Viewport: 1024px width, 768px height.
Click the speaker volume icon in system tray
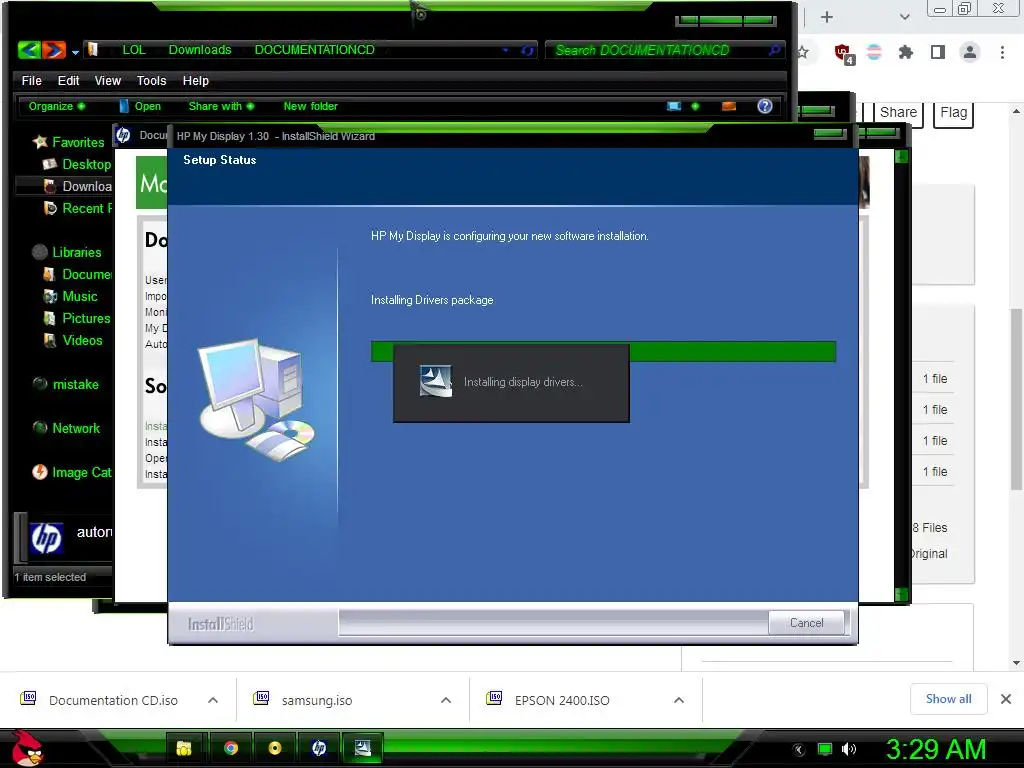[849, 749]
